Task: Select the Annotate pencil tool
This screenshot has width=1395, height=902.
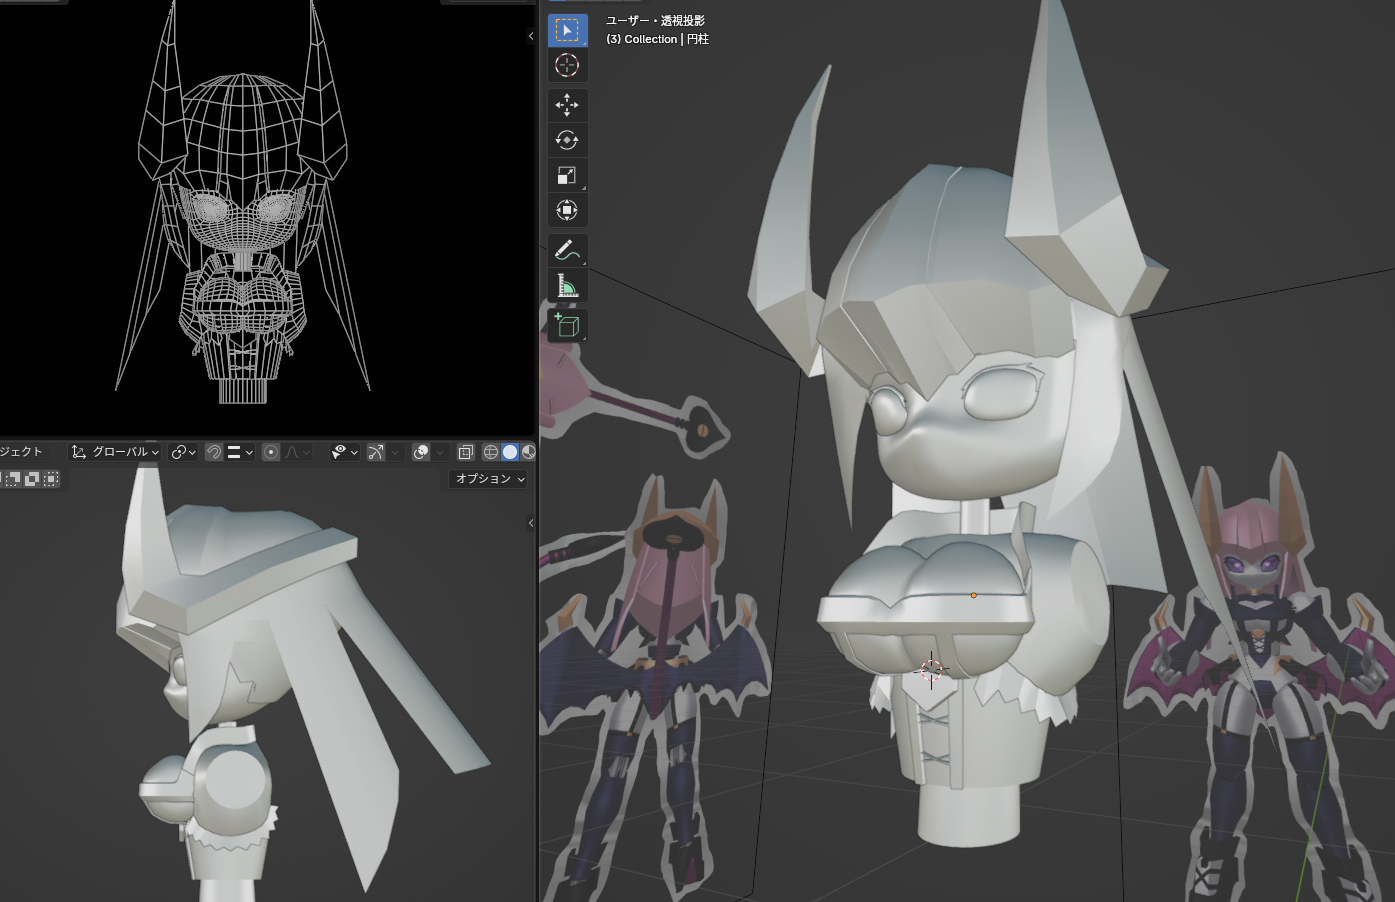Action: [567, 250]
